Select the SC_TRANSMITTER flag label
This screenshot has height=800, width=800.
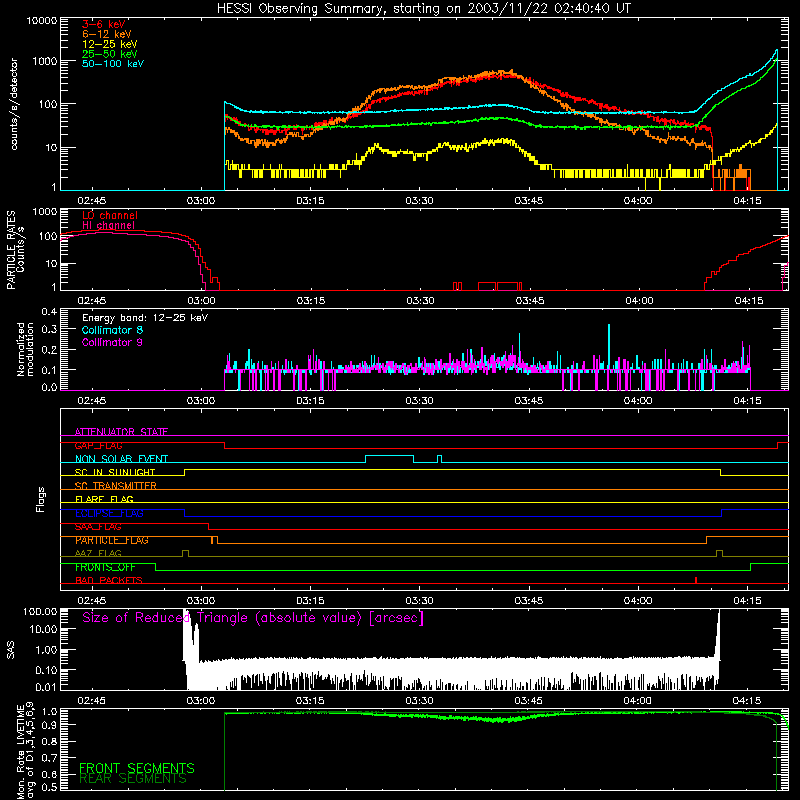[x=116, y=486]
